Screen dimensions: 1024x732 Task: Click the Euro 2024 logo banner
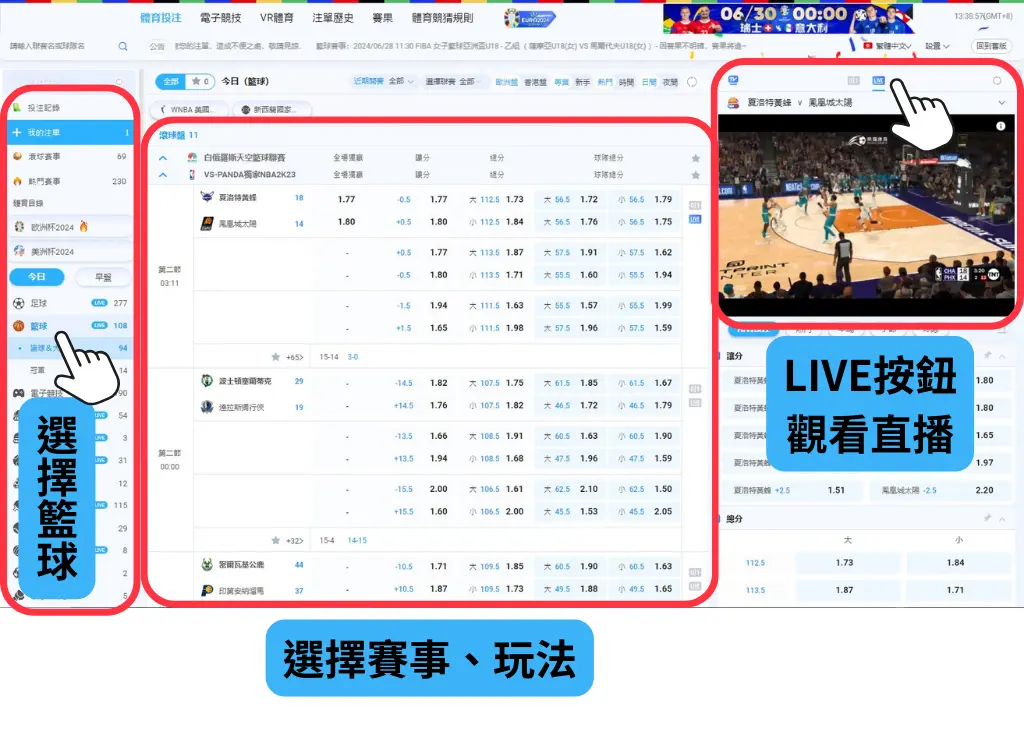click(529, 19)
